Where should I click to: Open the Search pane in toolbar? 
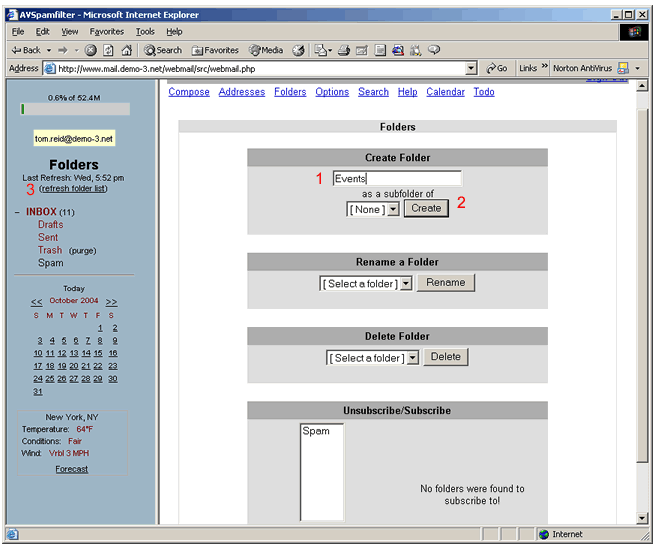[x=162, y=50]
